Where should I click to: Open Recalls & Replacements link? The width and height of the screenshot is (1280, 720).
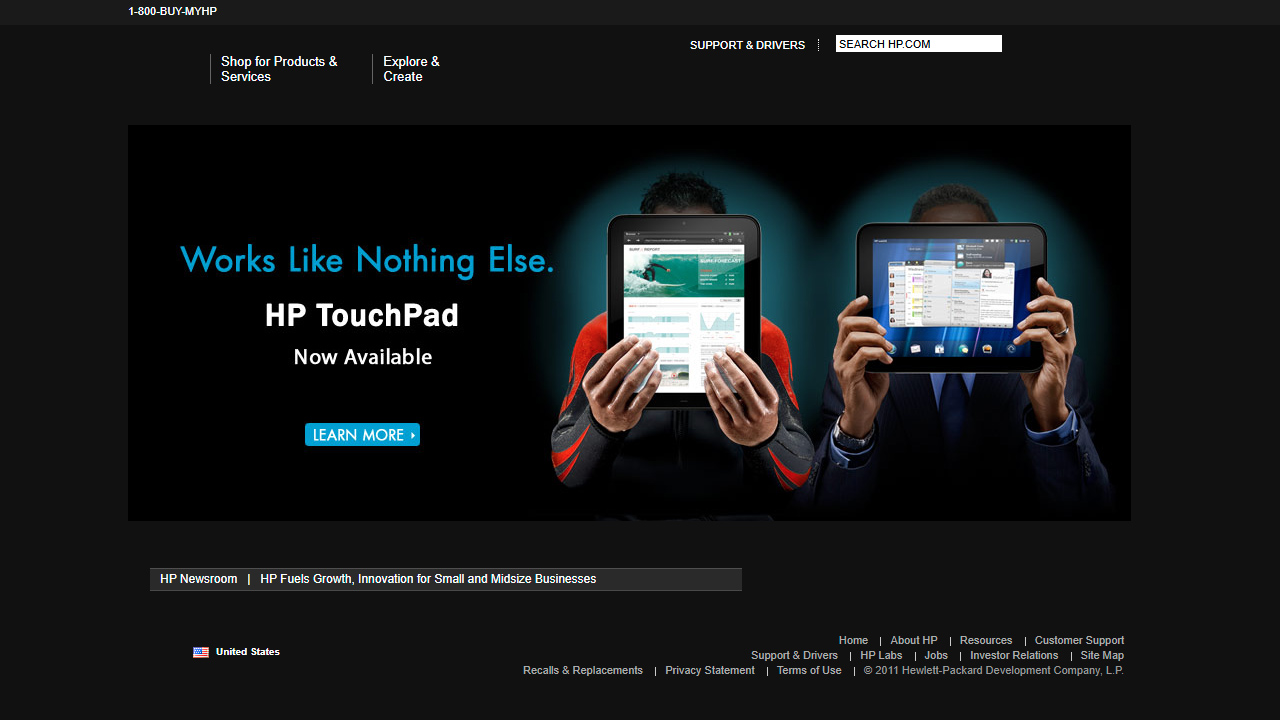pyautogui.click(x=583, y=670)
